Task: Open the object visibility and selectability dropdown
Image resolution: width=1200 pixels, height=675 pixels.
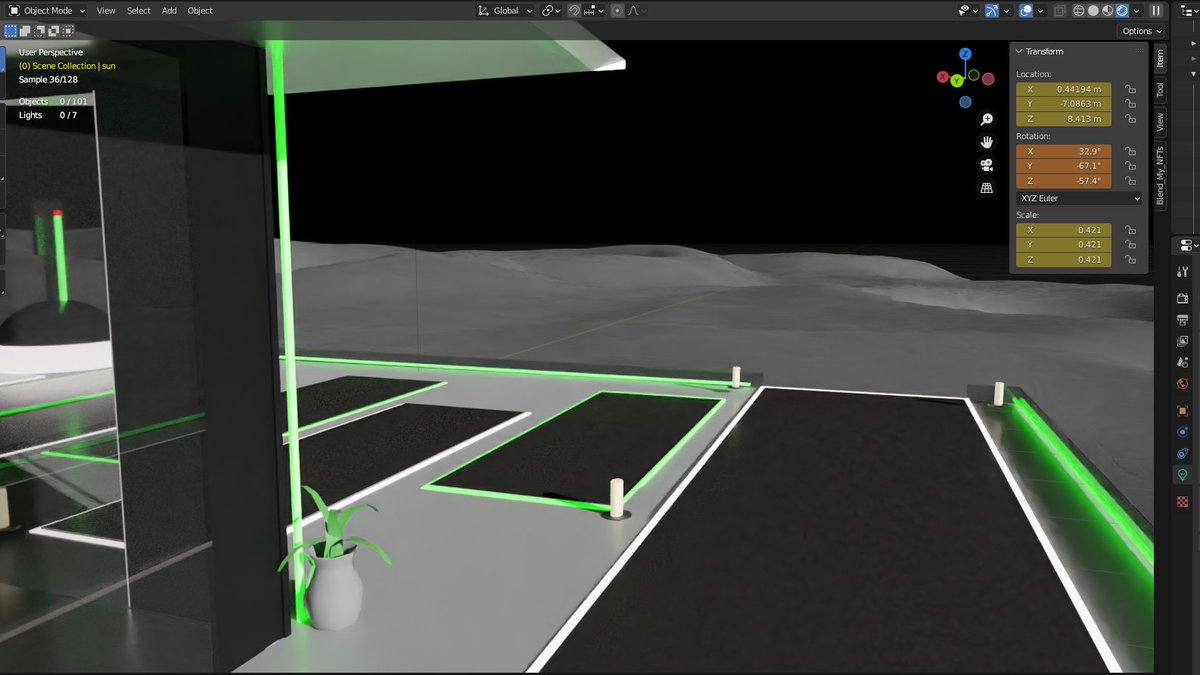Action: click(966, 11)
